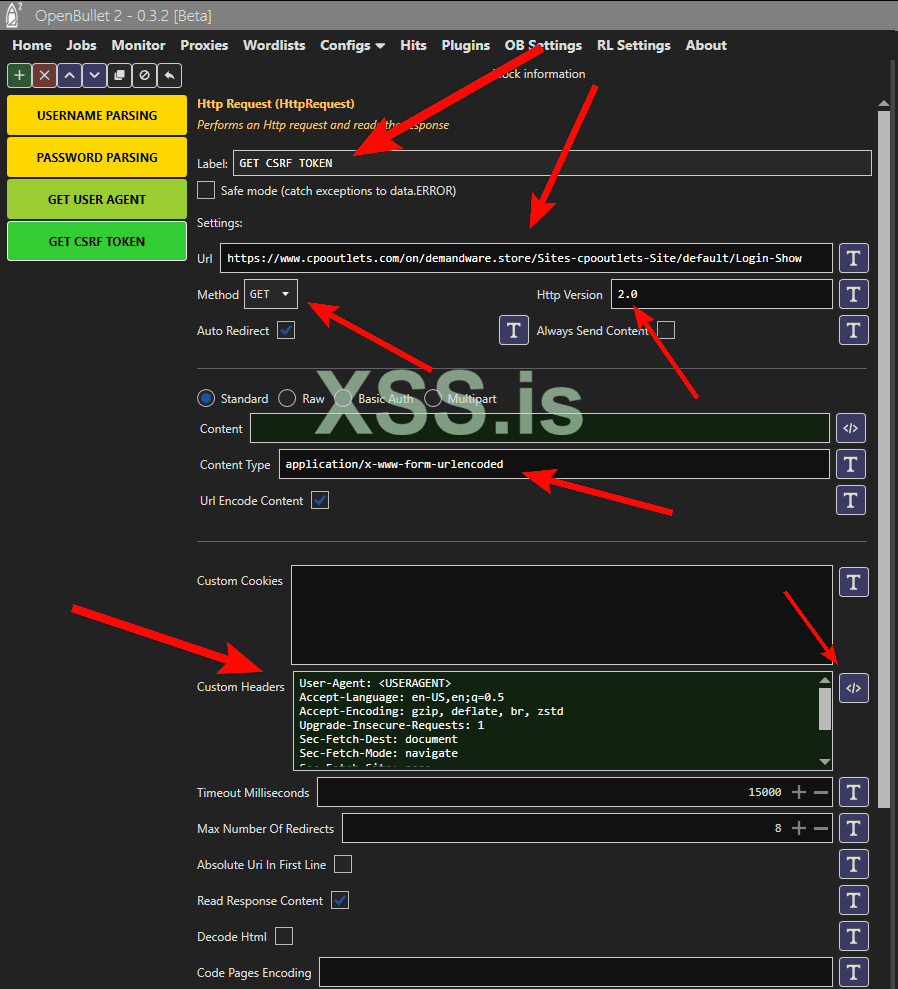The width and height of the screenshot is (898, 989).
Task: Click the T icon for Always Send Content
Action: click(x=853, y=330)
